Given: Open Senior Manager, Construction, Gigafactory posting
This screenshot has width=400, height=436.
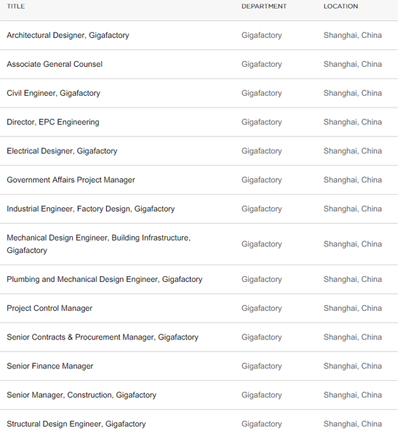Looking at the screenshot, I should pyautogui.click(x=81, y=395).
